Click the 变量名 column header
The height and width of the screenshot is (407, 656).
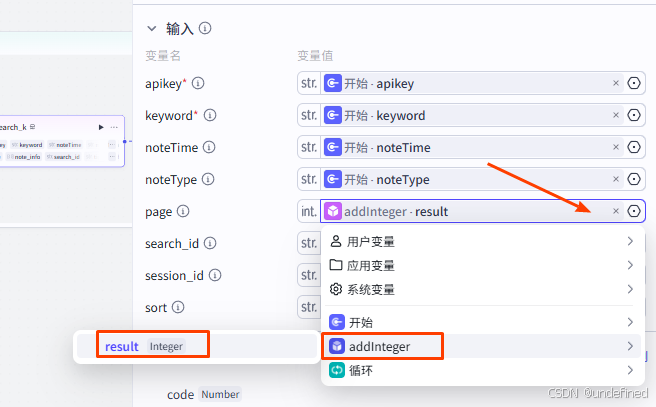point(163,56)
